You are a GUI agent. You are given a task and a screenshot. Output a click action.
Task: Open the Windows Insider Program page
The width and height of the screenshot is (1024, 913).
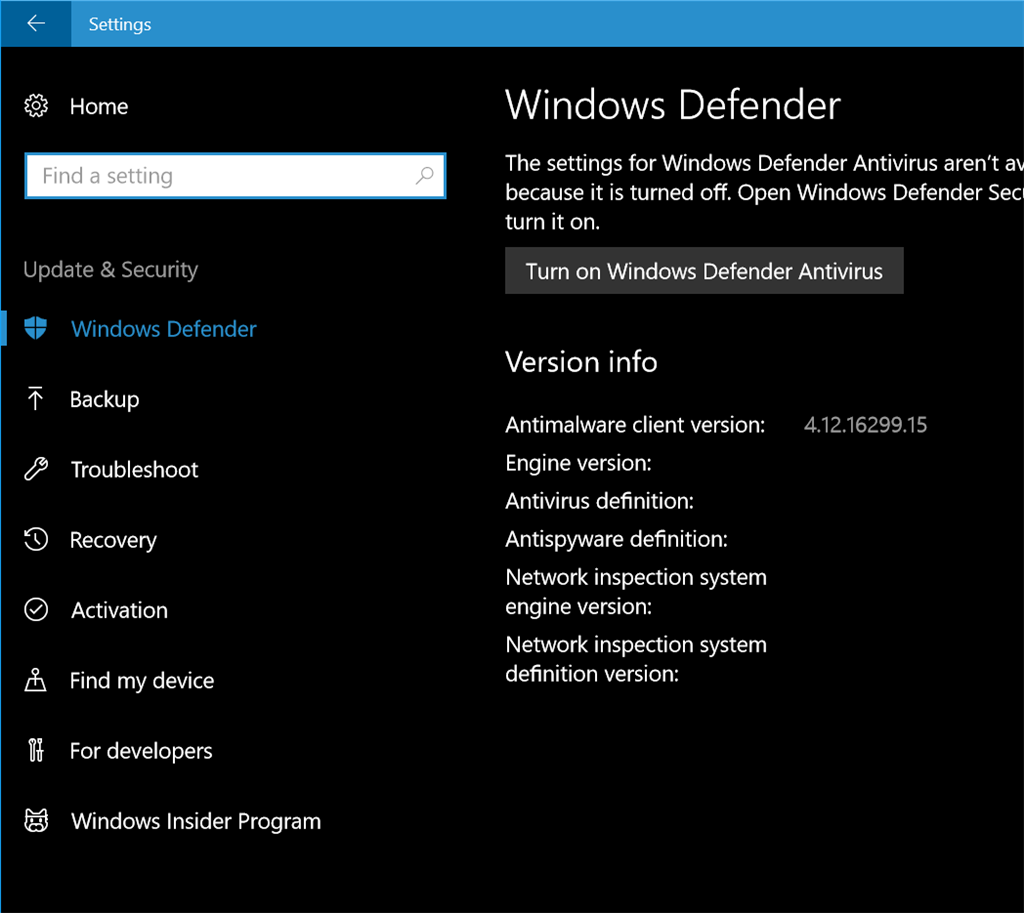[196, 821]
